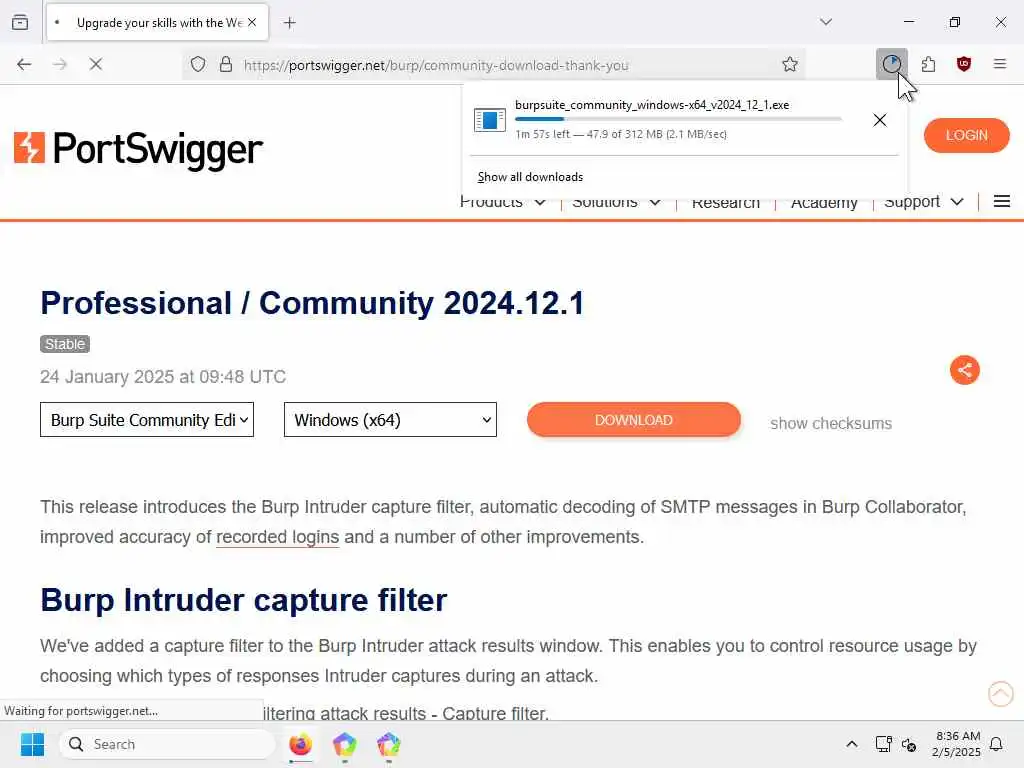
Task: Click the burpsuite exe file icon
Action: pyautogui.click(x=490, y=120)
